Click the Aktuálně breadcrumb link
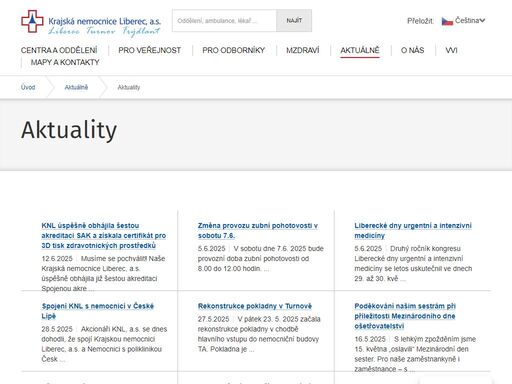Image resolution: width=512 pixels, height=384 pixels. click(x=76, y=87)
